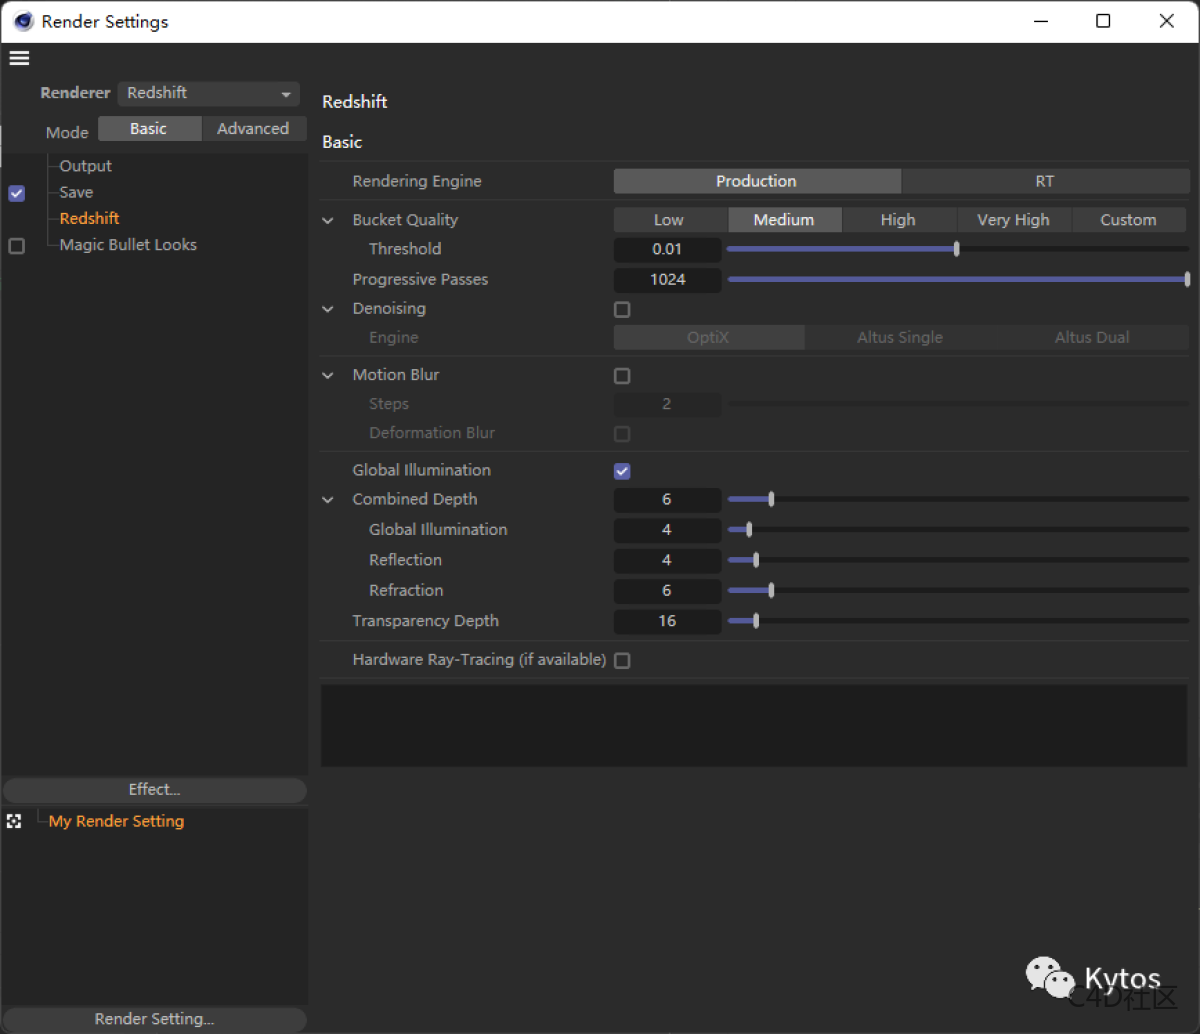The image size is (1200, 1034).
Task: Click the Effect... button
Action: click(x=154, y=790)
